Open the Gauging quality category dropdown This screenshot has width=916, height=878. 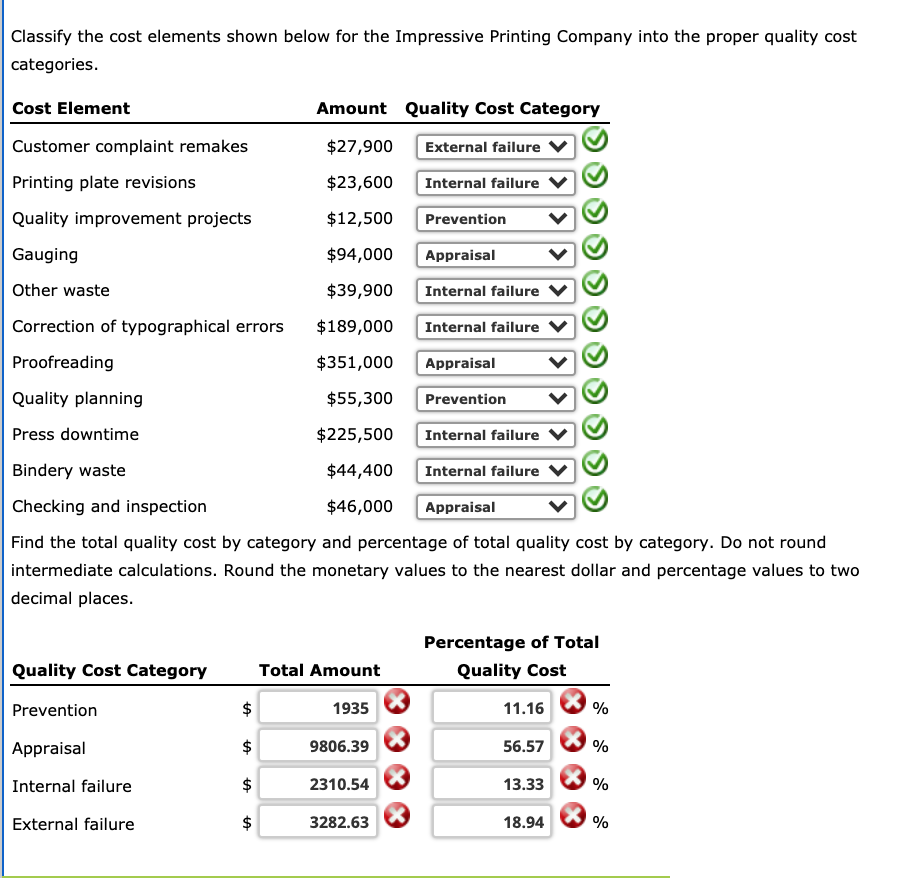[495, 254]
